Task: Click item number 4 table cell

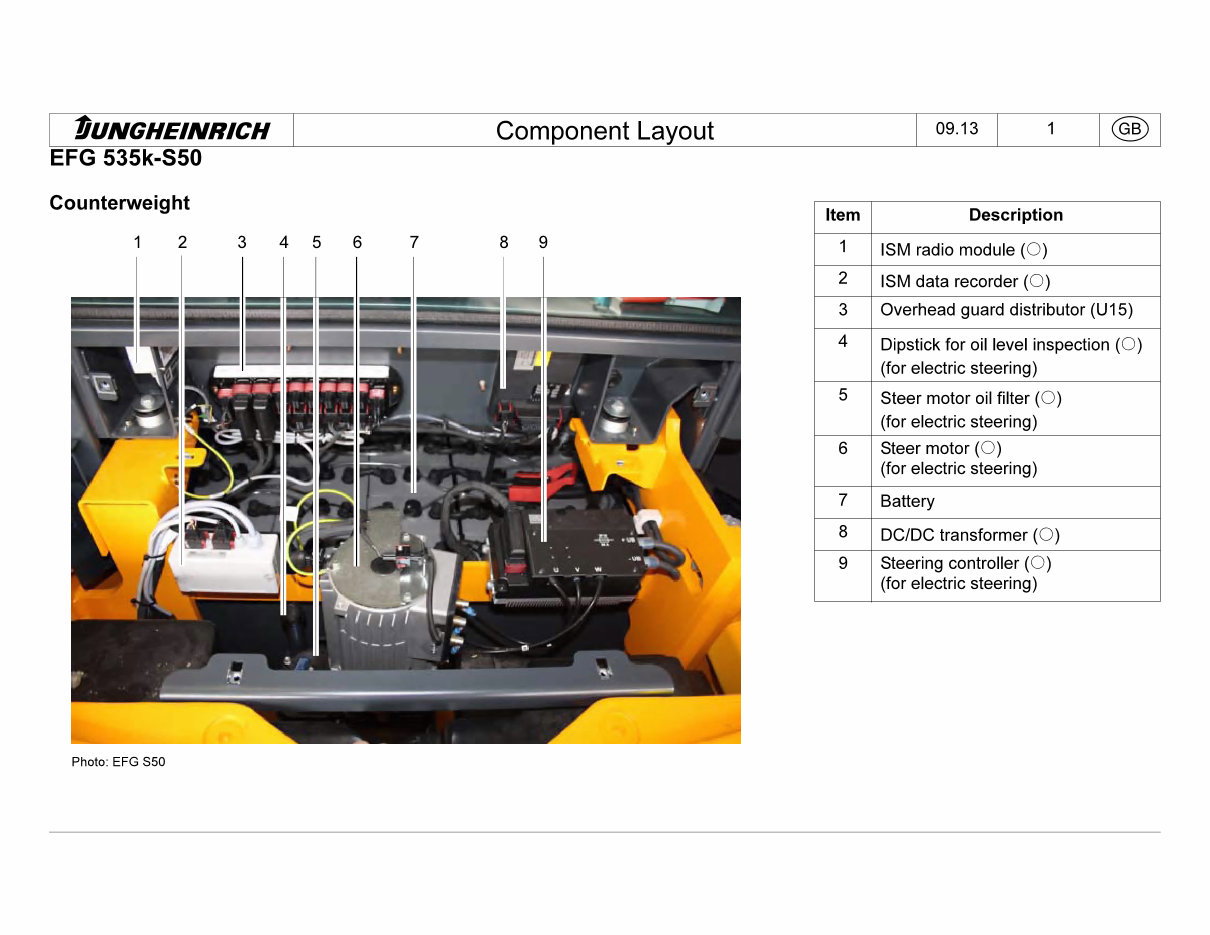Action: pyautogui.click(x=843, y=355)
